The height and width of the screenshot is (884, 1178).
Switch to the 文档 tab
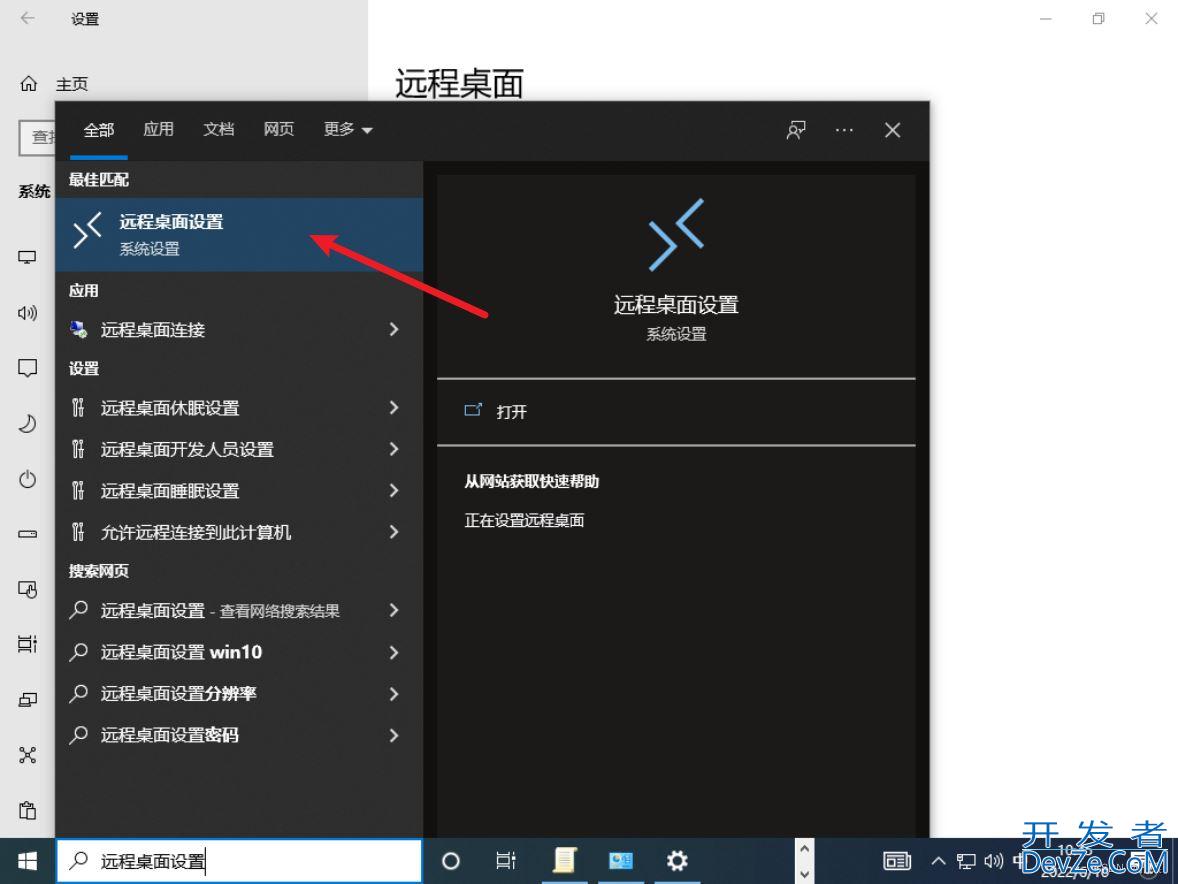click(x=218, y=130)
